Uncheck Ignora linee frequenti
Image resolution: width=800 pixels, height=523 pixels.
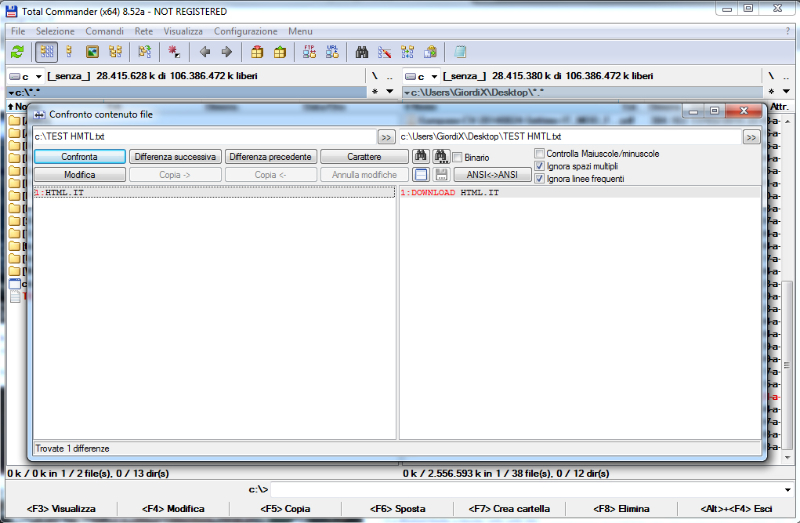coord(540,179)
